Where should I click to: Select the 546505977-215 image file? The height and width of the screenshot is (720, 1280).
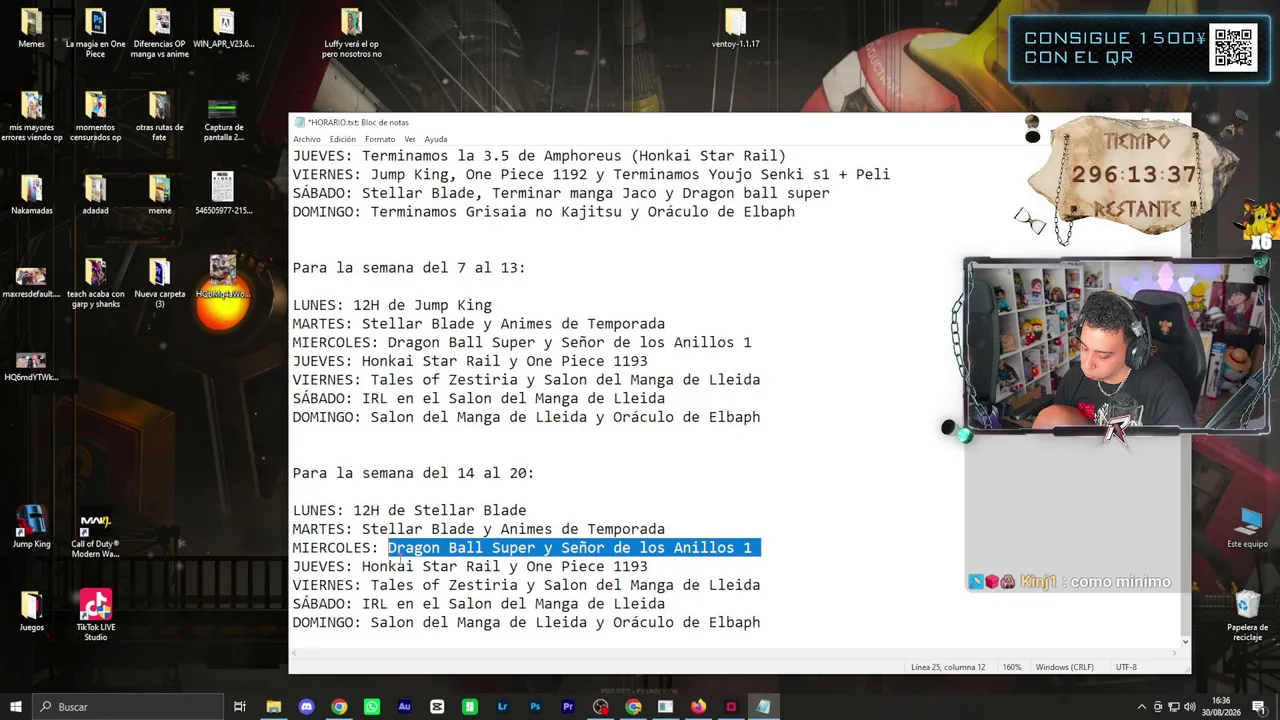coord(223,193)
